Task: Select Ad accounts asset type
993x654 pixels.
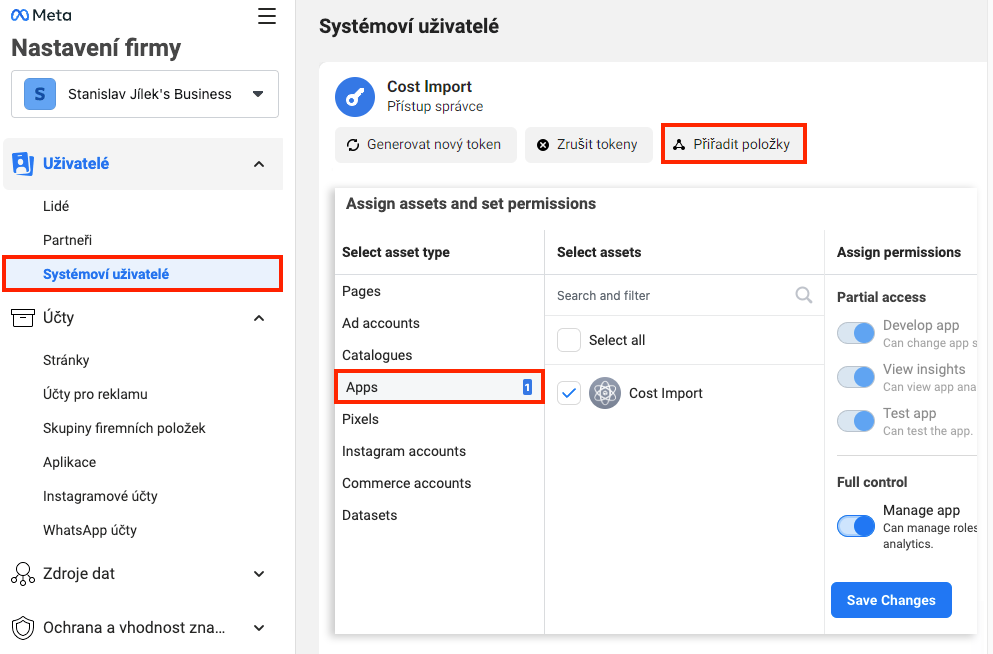Action: pos(381,323)
